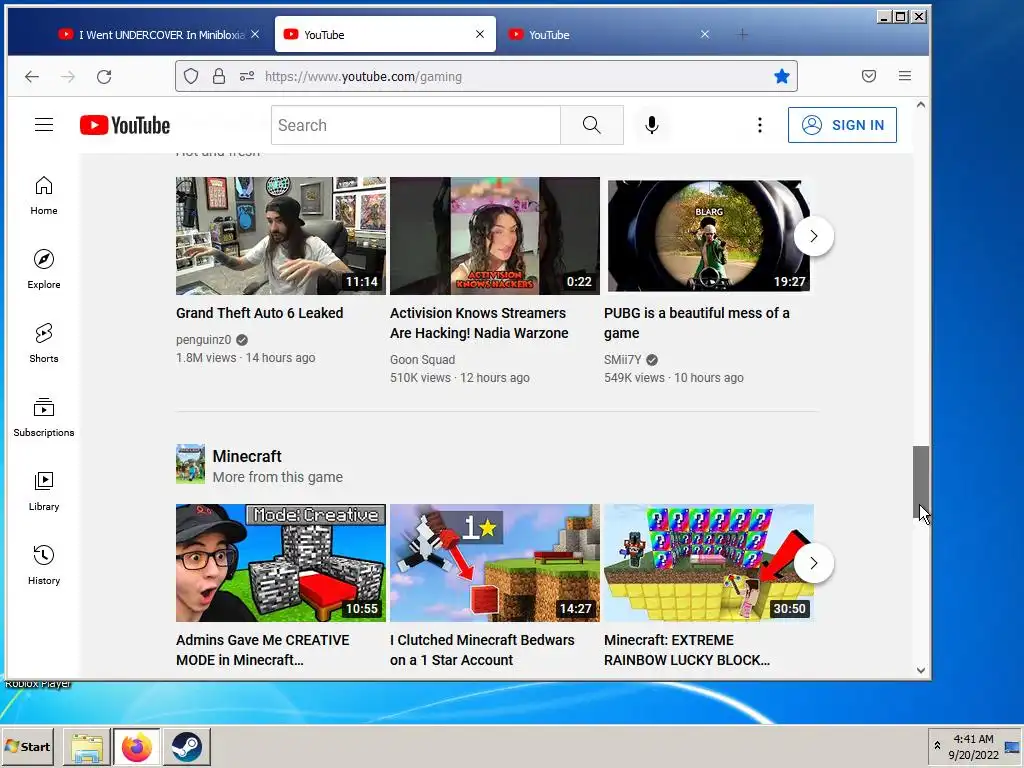Open History in sidebar

point(44,564)
